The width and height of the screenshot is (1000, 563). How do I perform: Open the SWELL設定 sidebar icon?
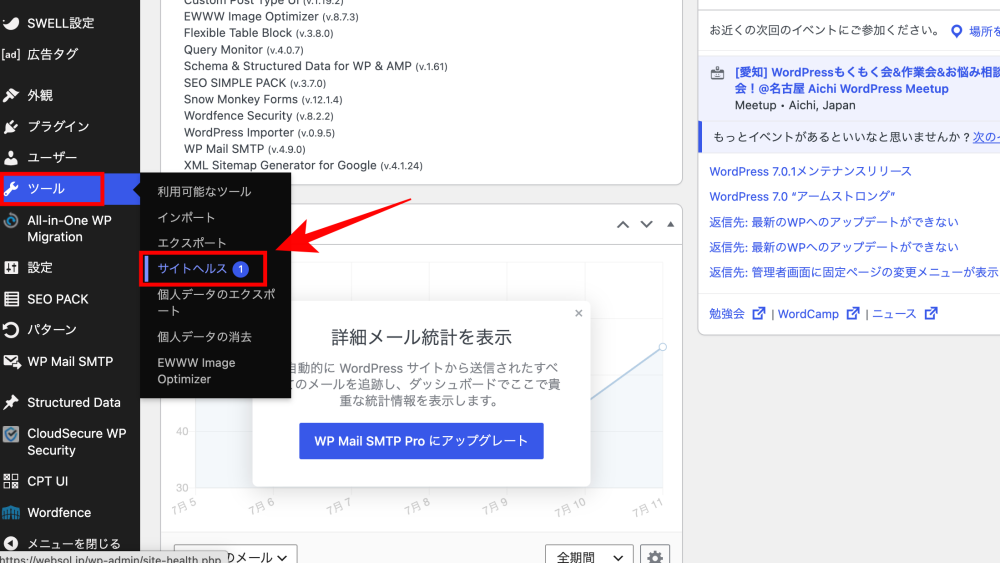click(x=11, y=23)
